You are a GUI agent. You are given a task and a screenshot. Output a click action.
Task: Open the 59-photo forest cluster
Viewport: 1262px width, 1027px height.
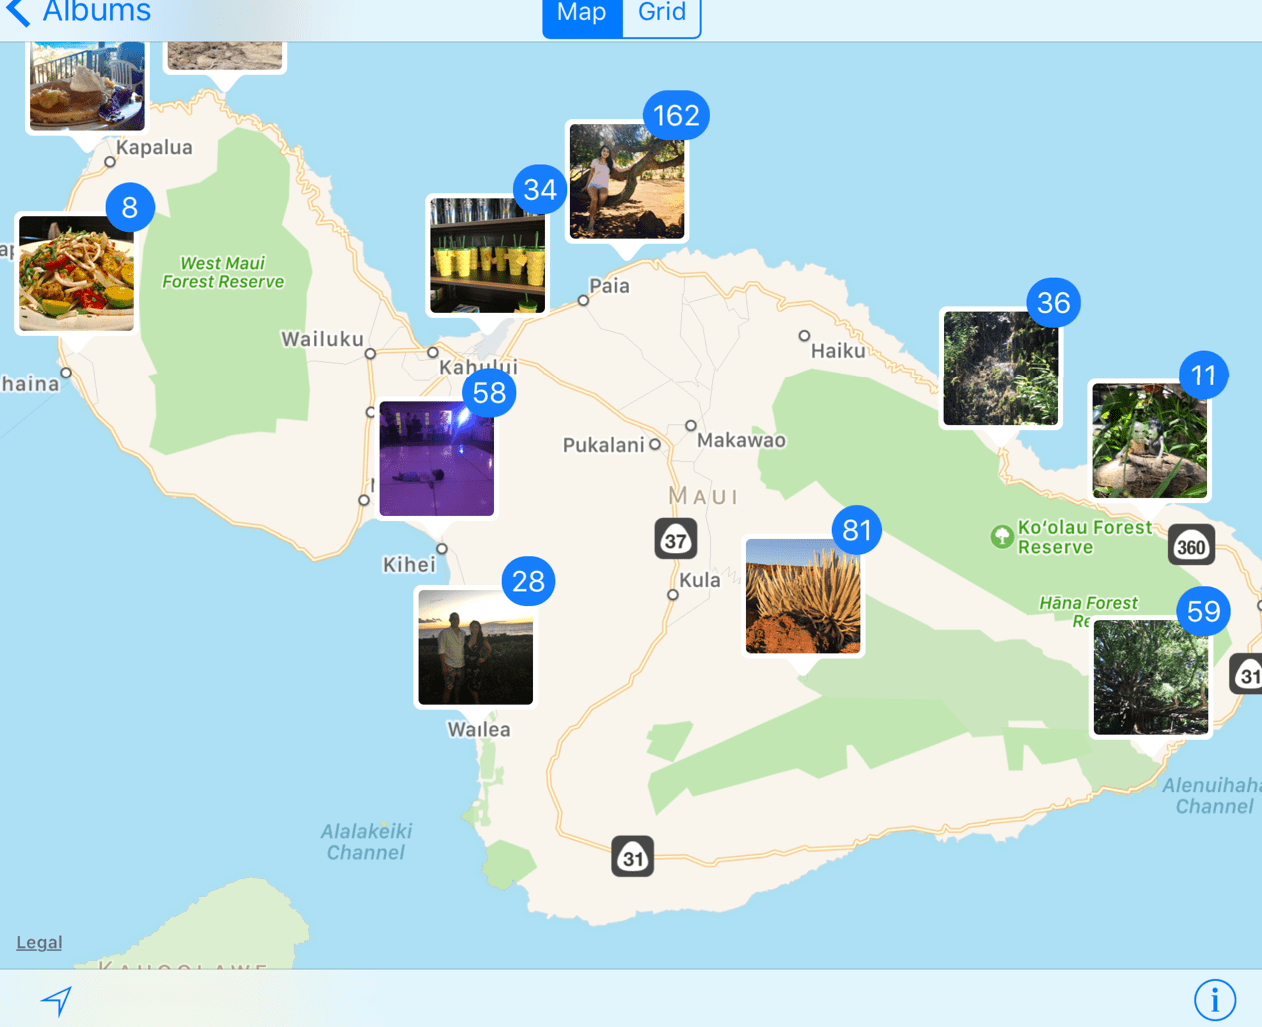tap(1150, 677)
